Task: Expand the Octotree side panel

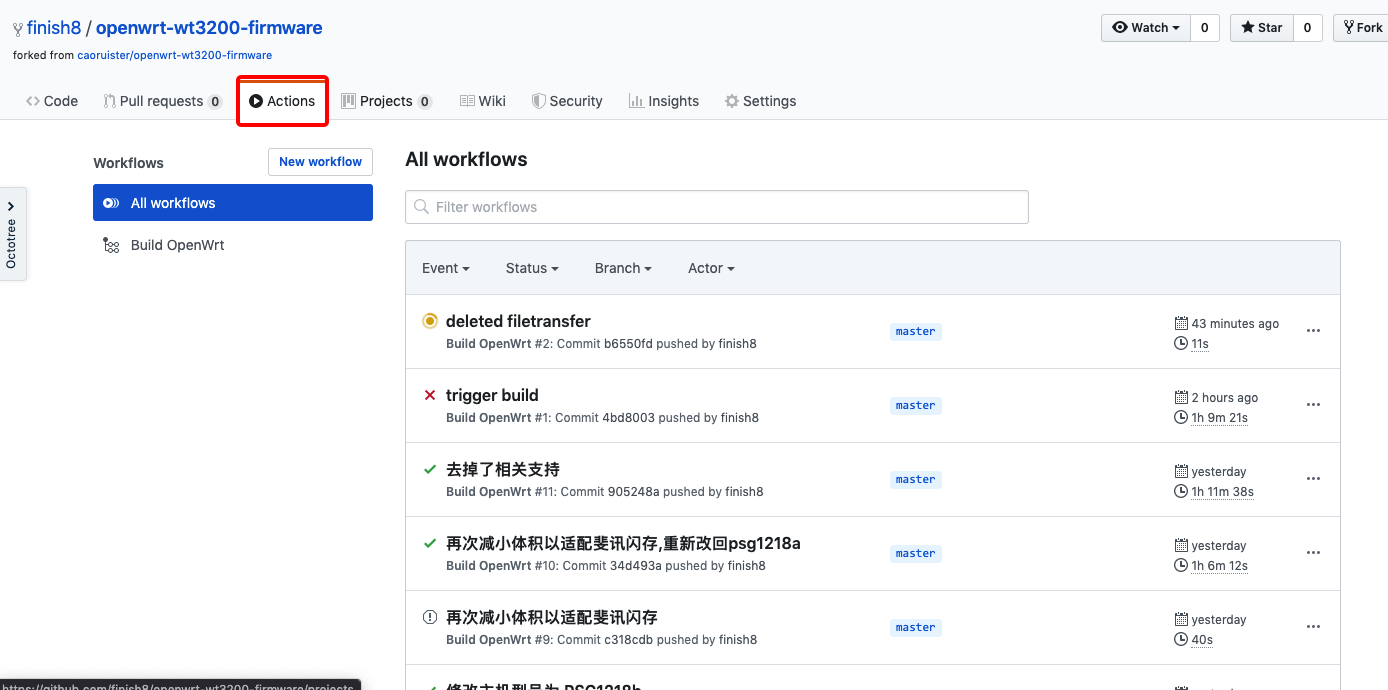Action: (12, 233)
